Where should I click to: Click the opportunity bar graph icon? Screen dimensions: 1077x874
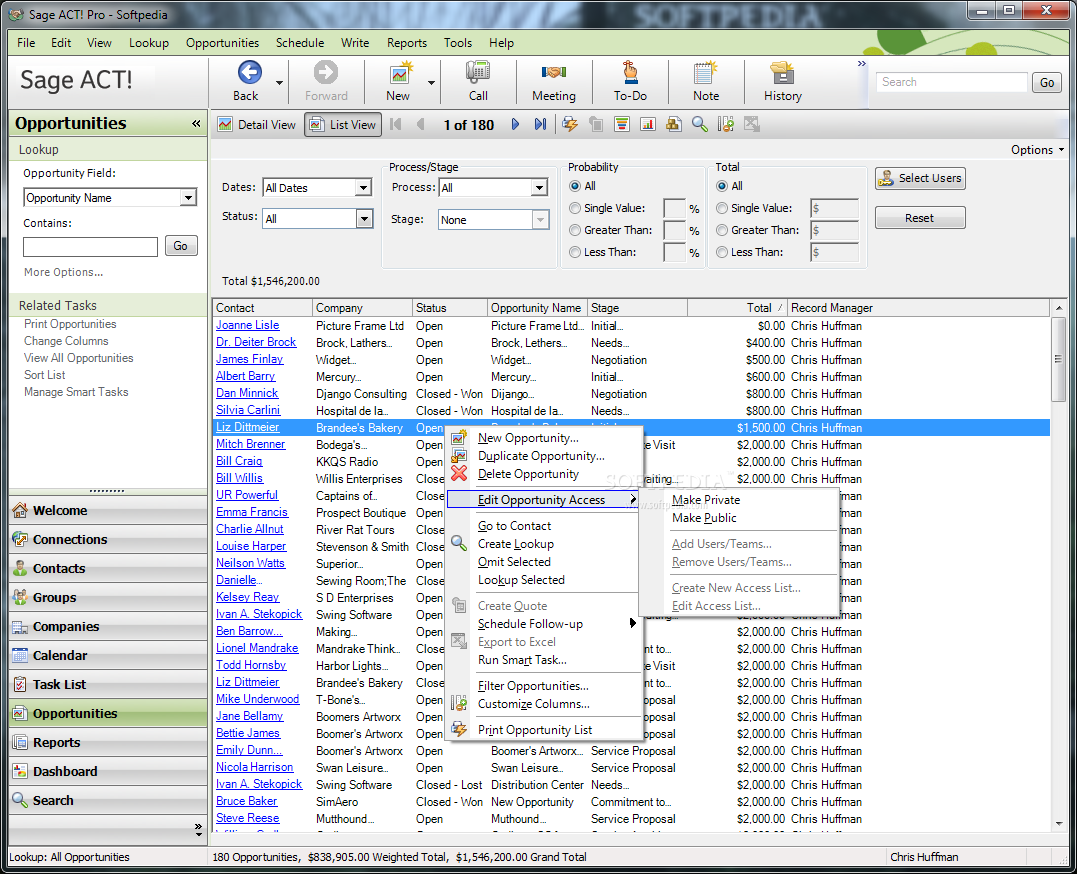[x=648, y=124]
